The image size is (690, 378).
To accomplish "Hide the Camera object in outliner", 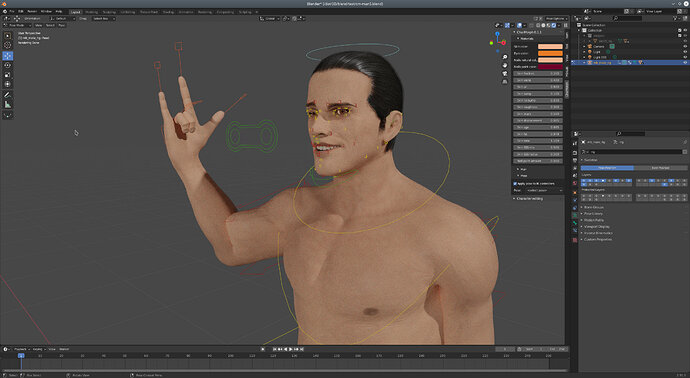I will pos(685,46).
